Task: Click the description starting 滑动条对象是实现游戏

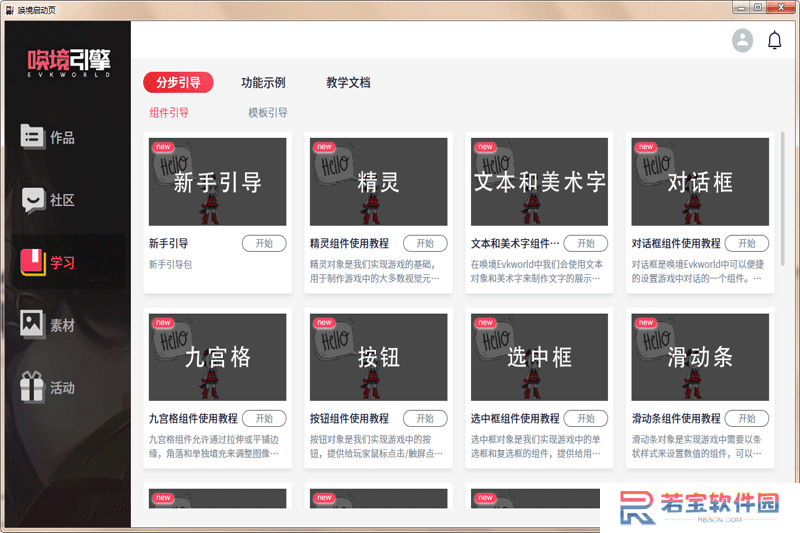Action: pos(696,446)
